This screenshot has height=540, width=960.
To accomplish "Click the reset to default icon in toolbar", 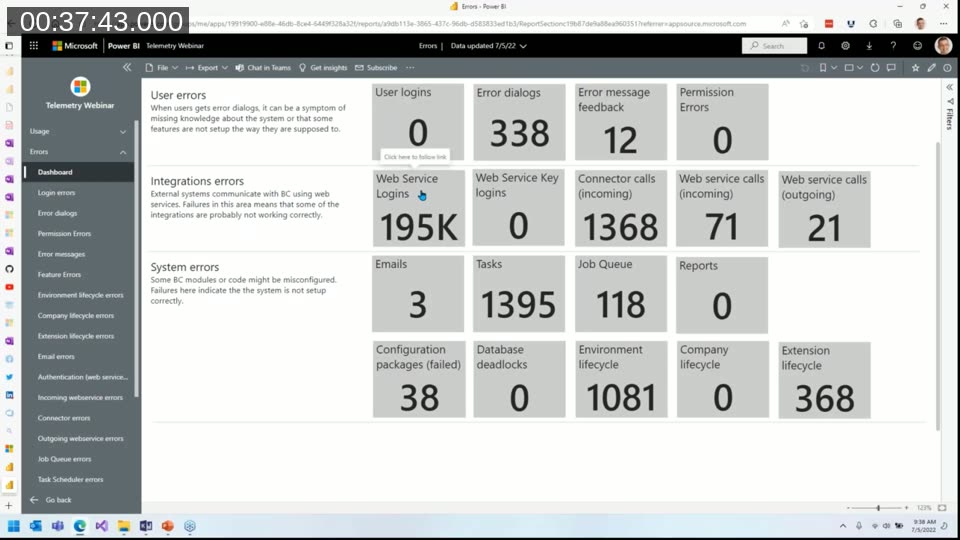I will point(804,68).
